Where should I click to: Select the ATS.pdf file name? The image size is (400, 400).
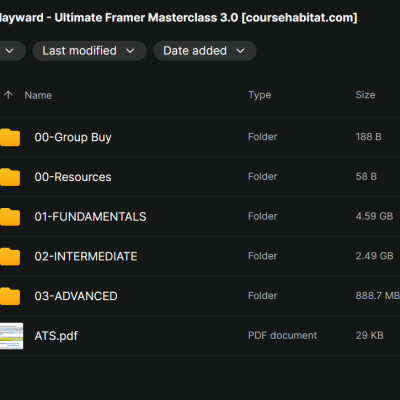[56, 336]
